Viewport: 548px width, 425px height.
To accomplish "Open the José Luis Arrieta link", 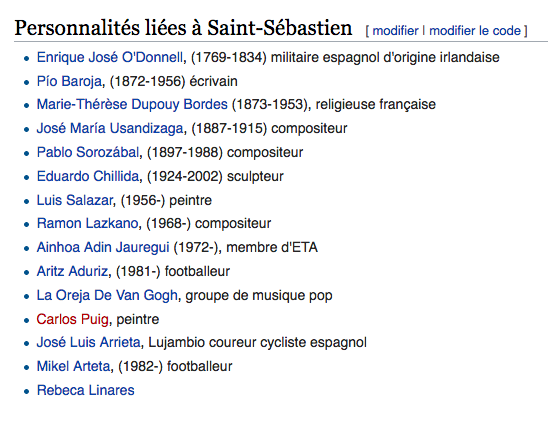I will pos(88,343).
